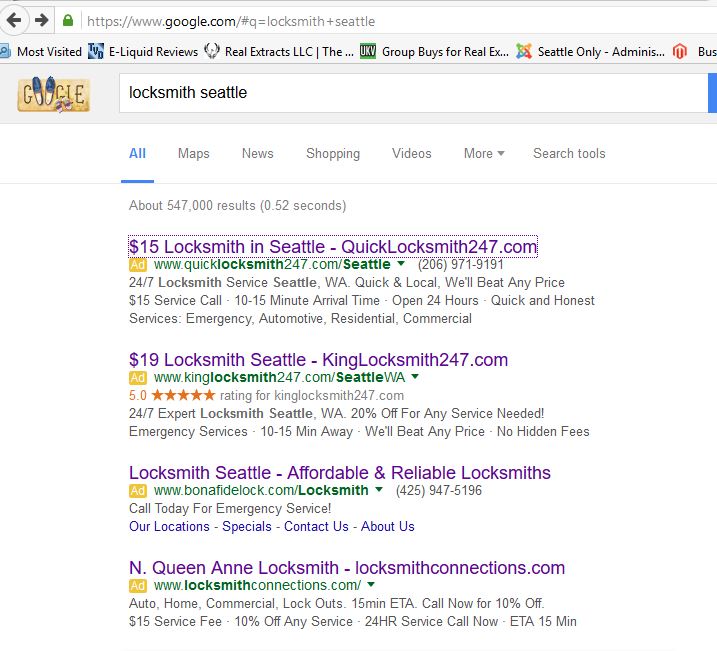Click the browser forward arrow

click(42, 20)
